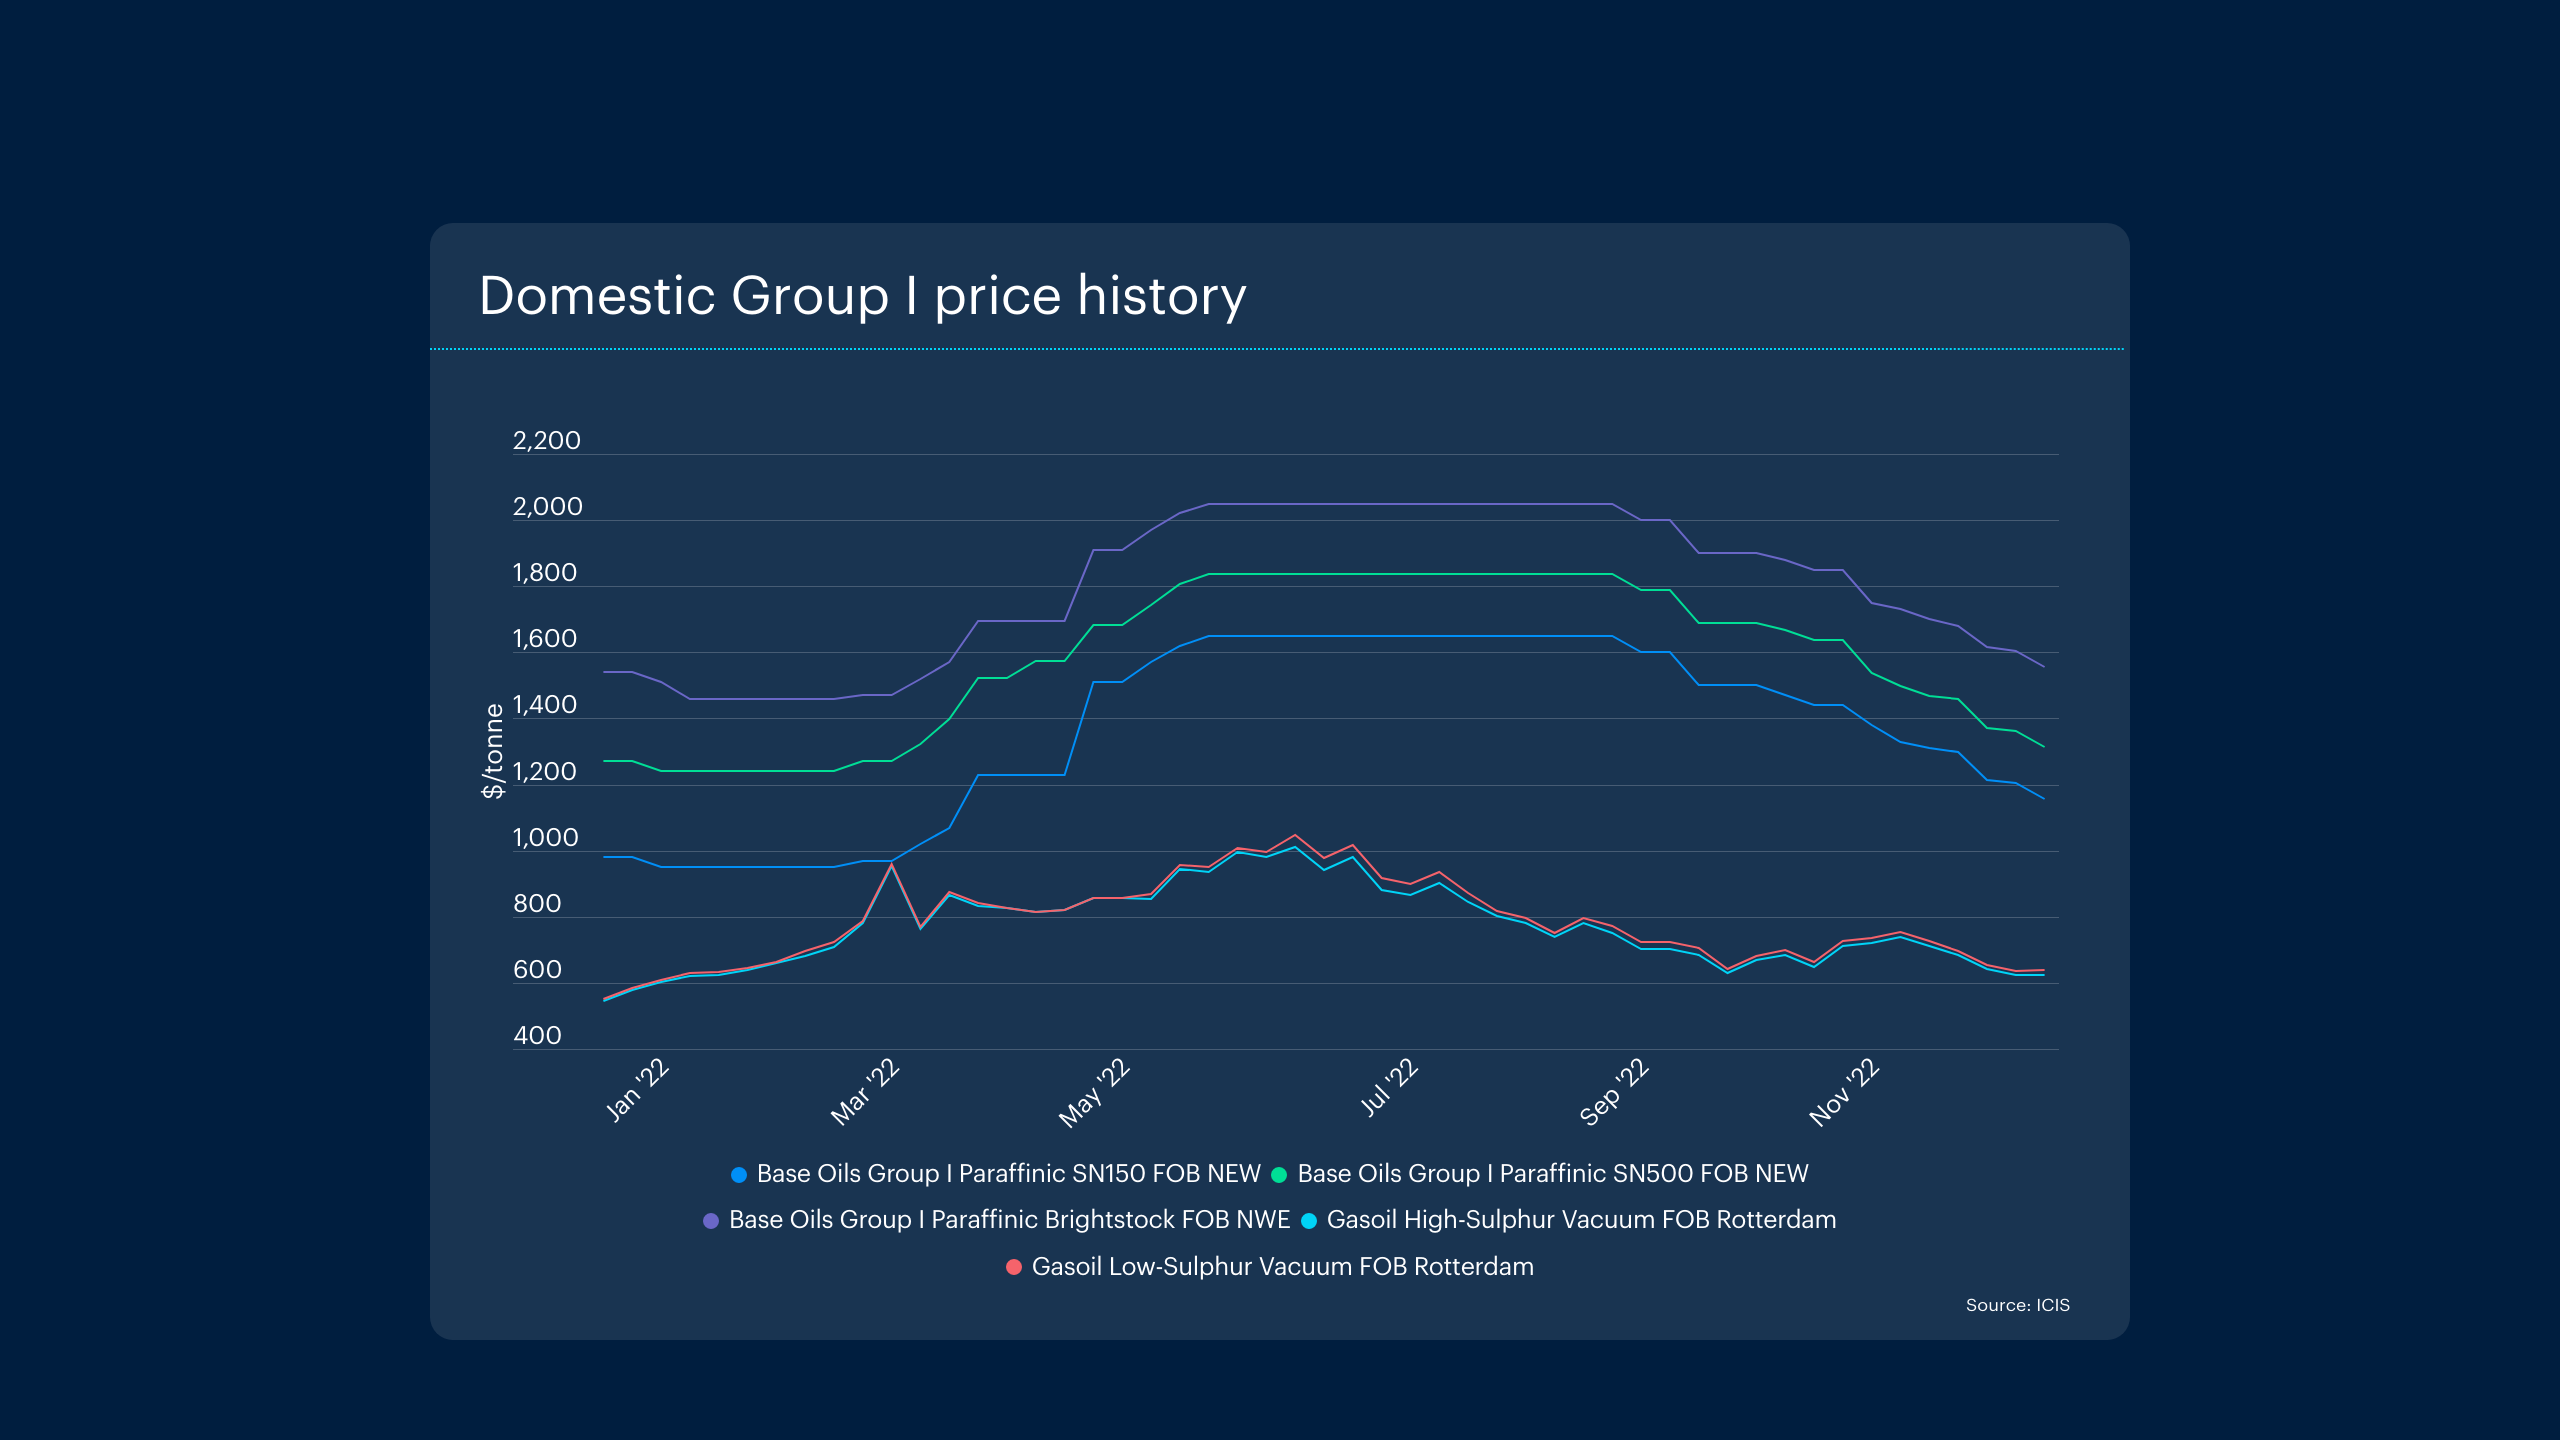The height and width of the screenshot is (1440, 2560).
Task: Click the Mar '22 axis label
Action: point(865,1092)
